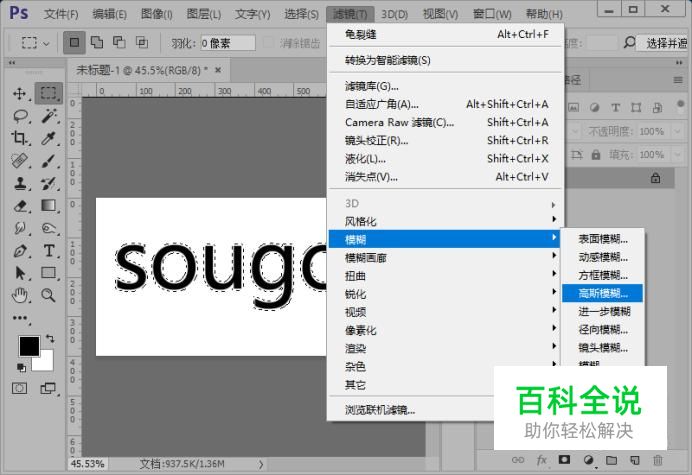Select the Lasso tool
The image size is (692, 475).
[x=20, y=116]
